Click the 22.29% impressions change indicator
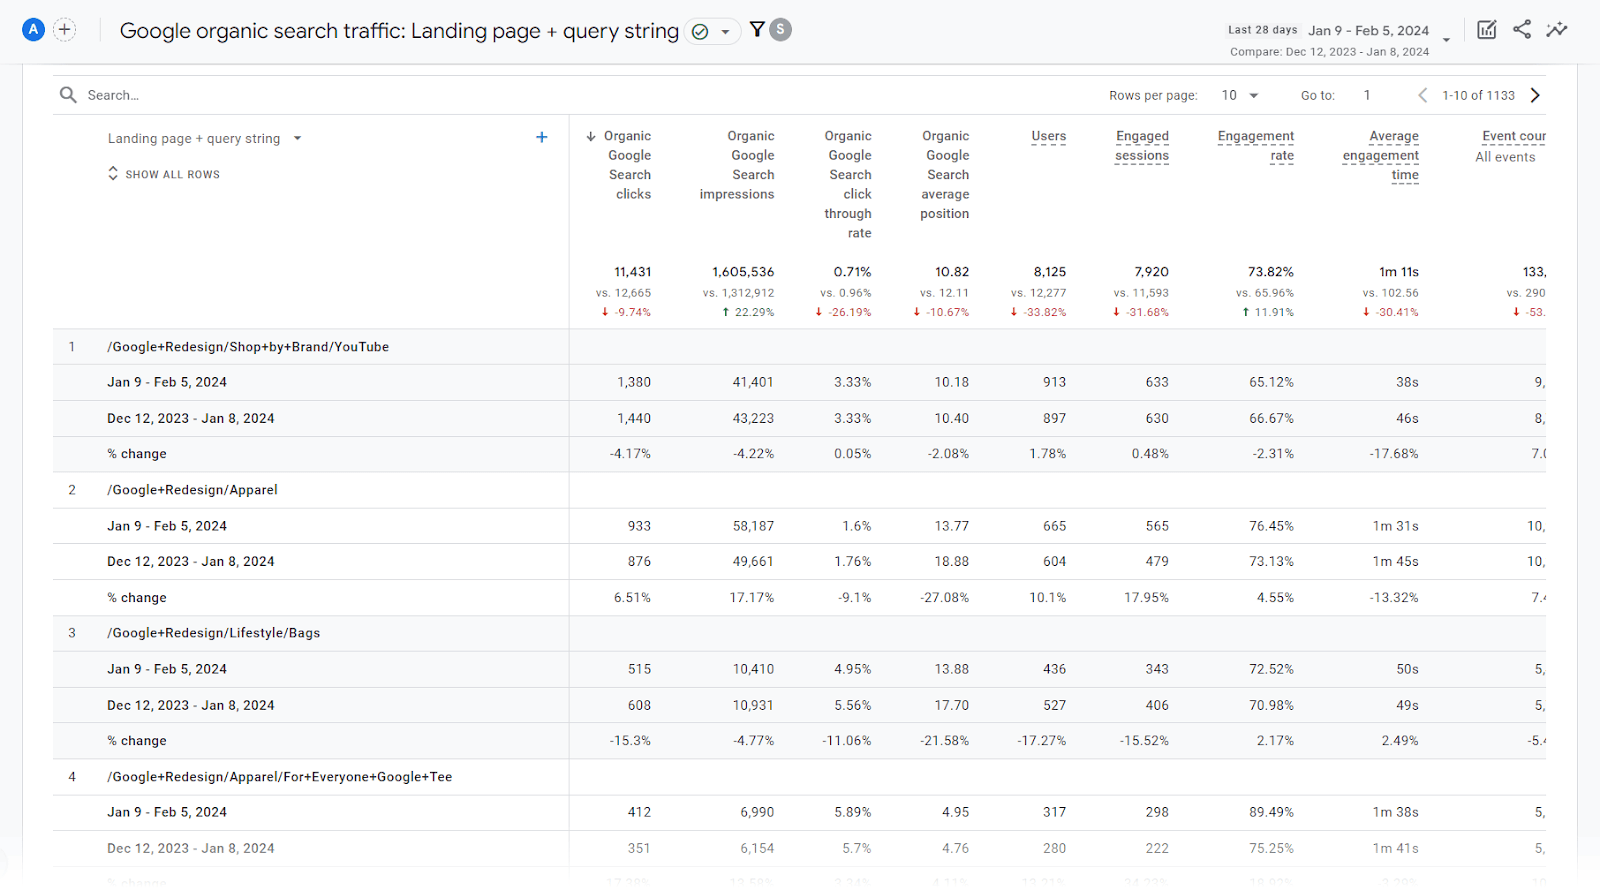 tap(748, 312)
